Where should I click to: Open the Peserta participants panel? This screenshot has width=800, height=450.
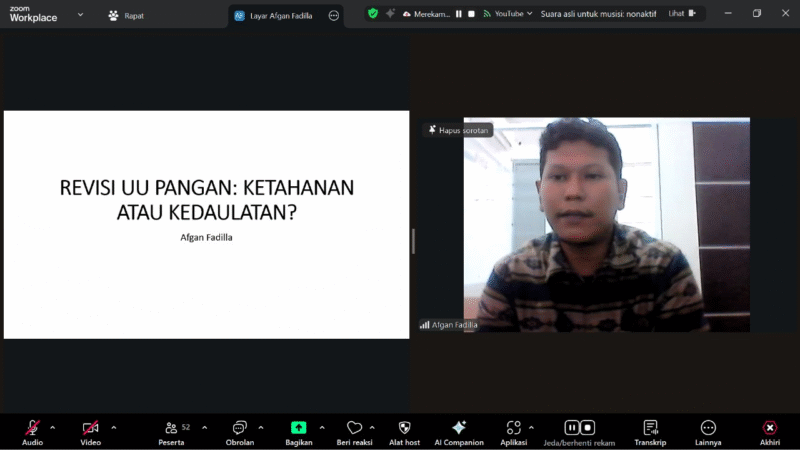(x=171, y=428)
